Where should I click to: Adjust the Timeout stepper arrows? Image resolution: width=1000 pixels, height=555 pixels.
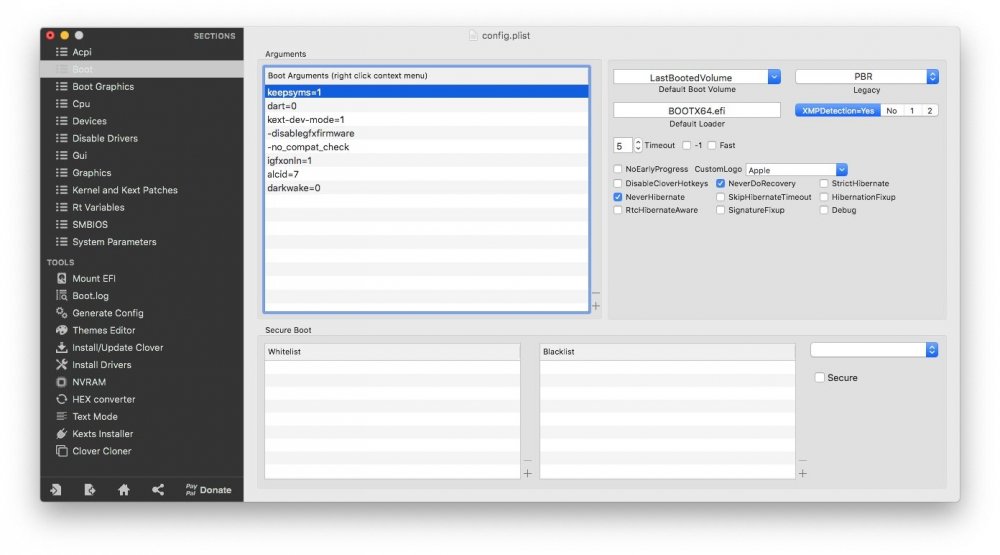[x=638, y=145]
